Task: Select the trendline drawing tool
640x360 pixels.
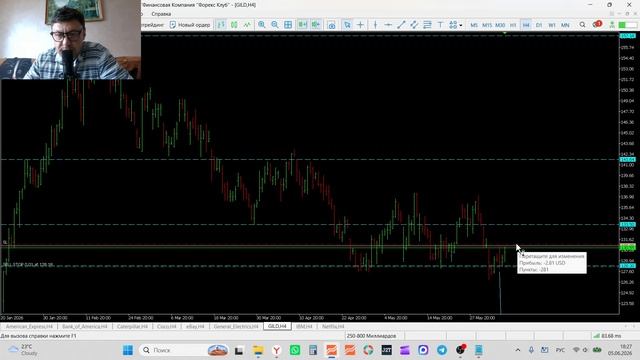Action: point(401,25)
